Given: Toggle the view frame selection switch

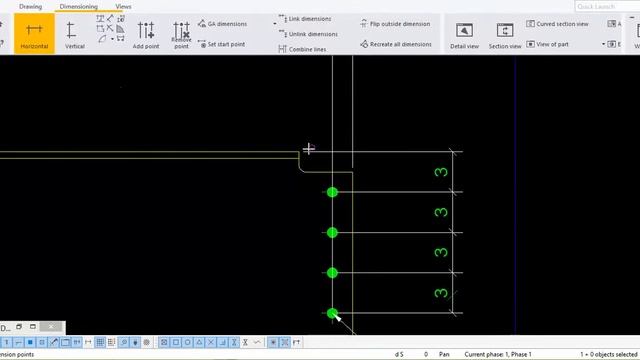Looking at the screenshot, I should (65, 342).
